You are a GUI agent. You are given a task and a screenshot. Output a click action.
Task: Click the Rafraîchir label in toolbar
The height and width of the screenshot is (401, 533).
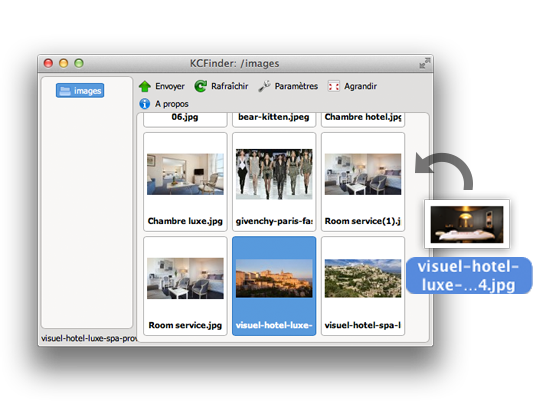tap(230, 86)
